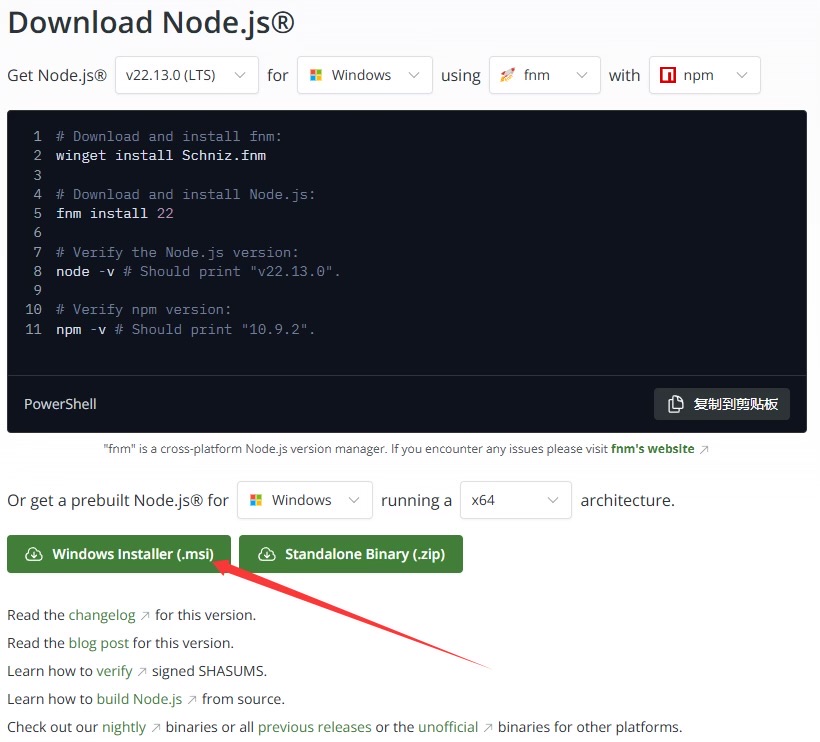Screen dimensions: 820x742
Task: Click the '# Download and install Node.js:' comment
Action: (x=186, y=195)
